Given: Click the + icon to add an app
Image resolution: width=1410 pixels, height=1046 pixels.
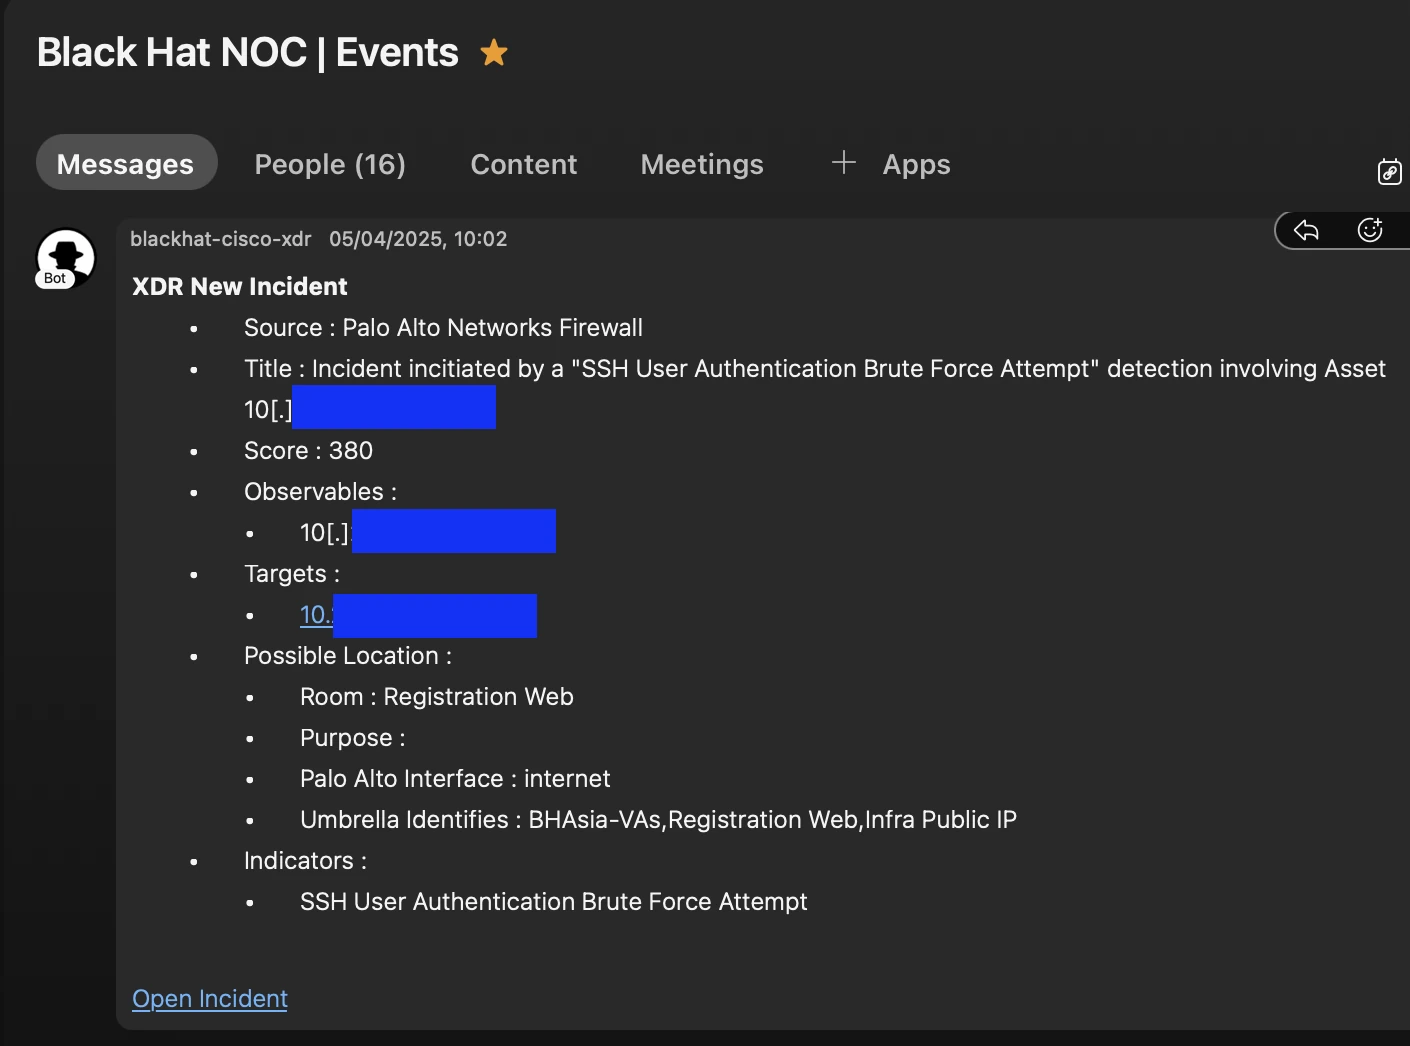Looking at the screenshot, I should [843, 162].
